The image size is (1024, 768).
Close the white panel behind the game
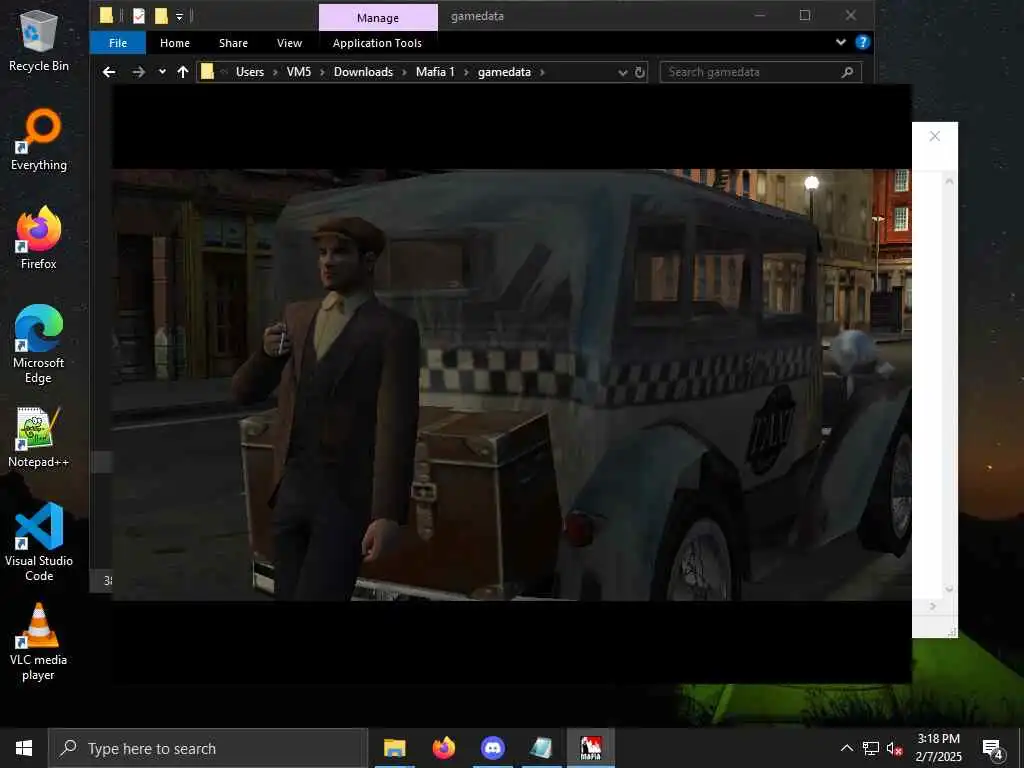935,136
